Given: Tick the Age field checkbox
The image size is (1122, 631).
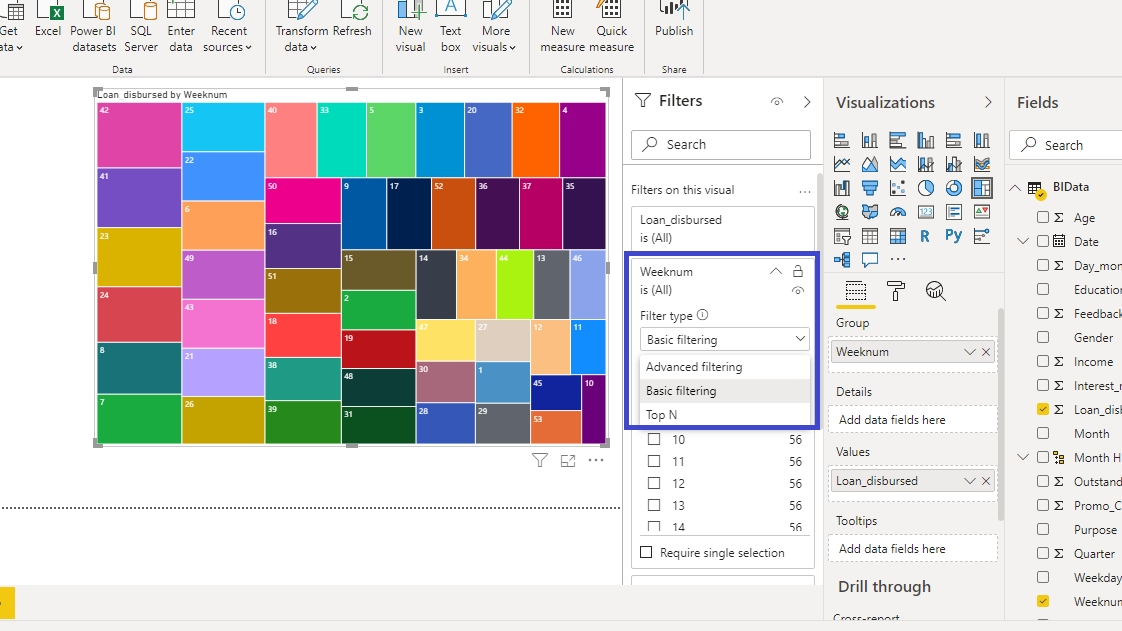Looking at the screenshot, I should point(1043,217).
